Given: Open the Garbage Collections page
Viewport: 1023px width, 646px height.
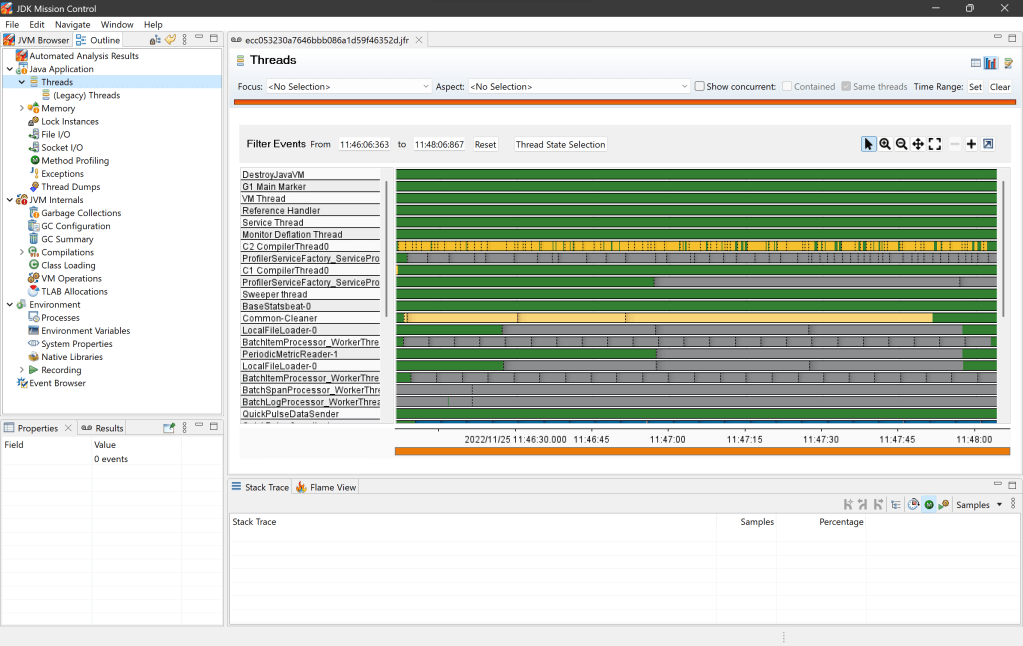Looking at the screenshot, I should 81,213.
